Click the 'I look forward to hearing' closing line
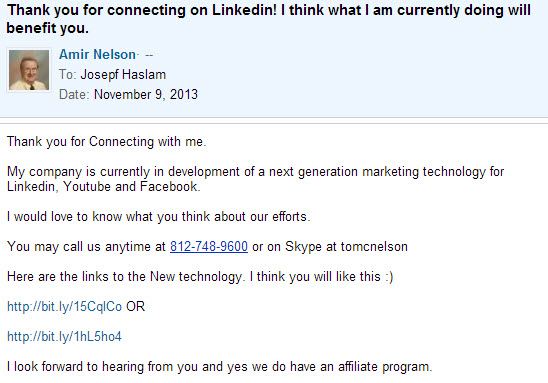 point(220,367)
